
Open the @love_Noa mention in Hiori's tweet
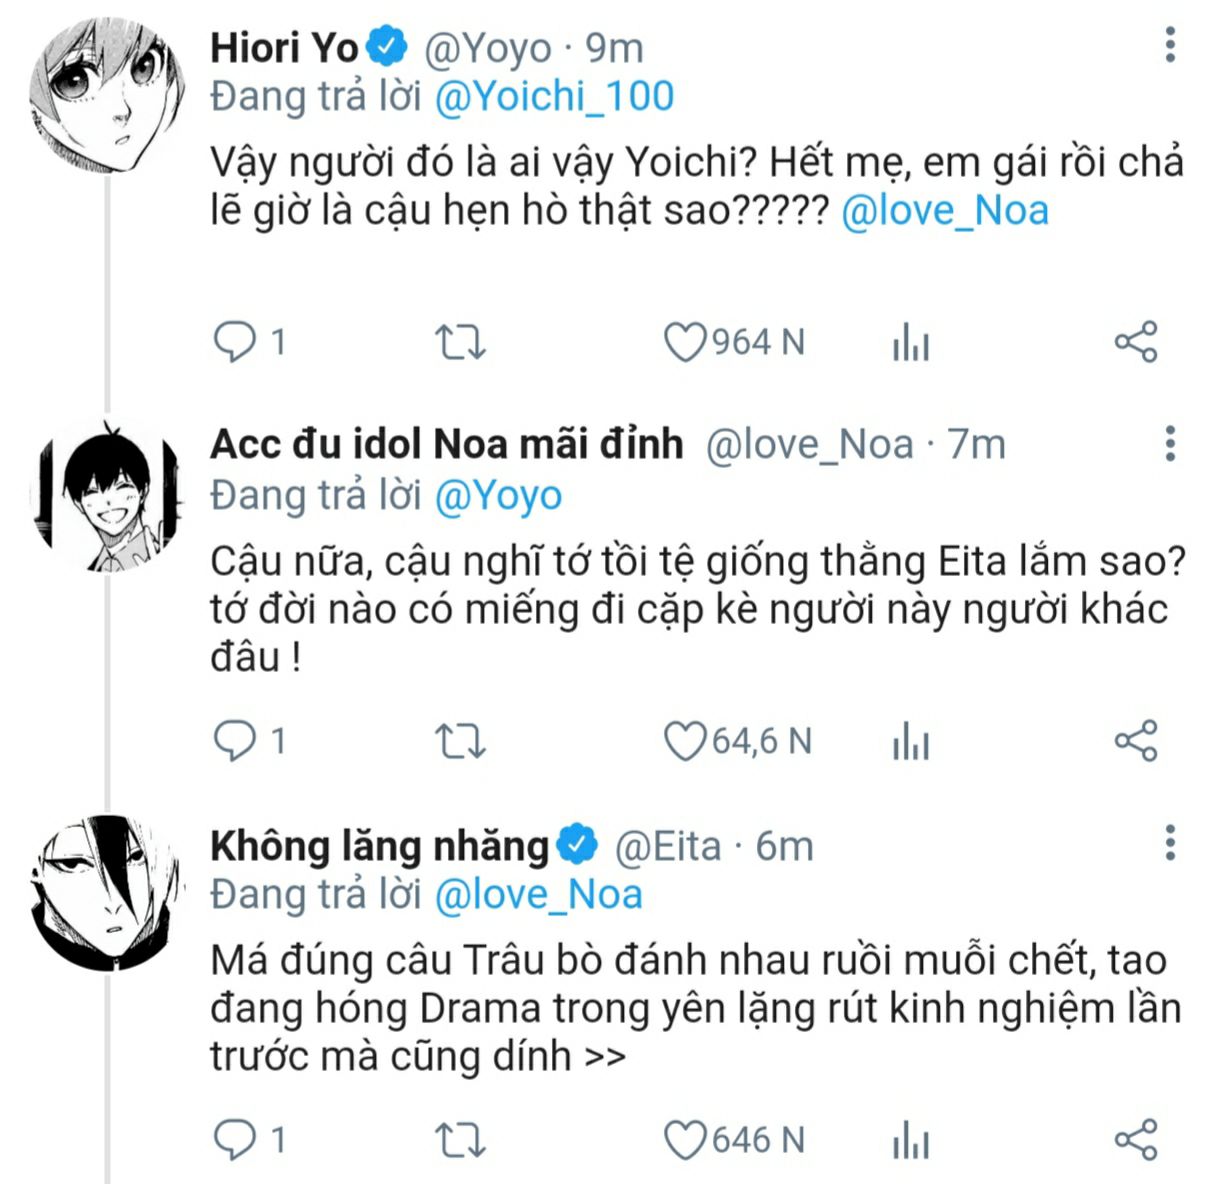pyautogui.click(x=945, y=211)
